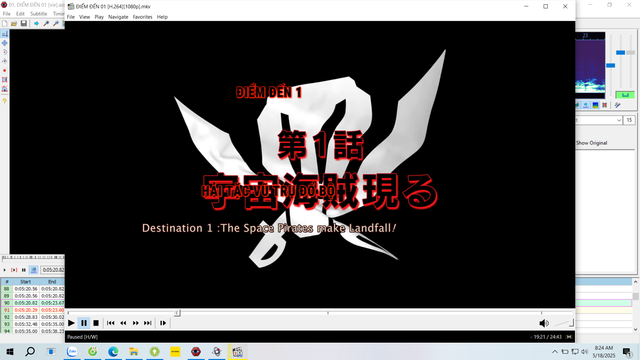Select the blue Drag subtitles tool in Aegisub
The height and width of the screenshot is (360, 640).
pyautogui.click(x=4, y=43)
